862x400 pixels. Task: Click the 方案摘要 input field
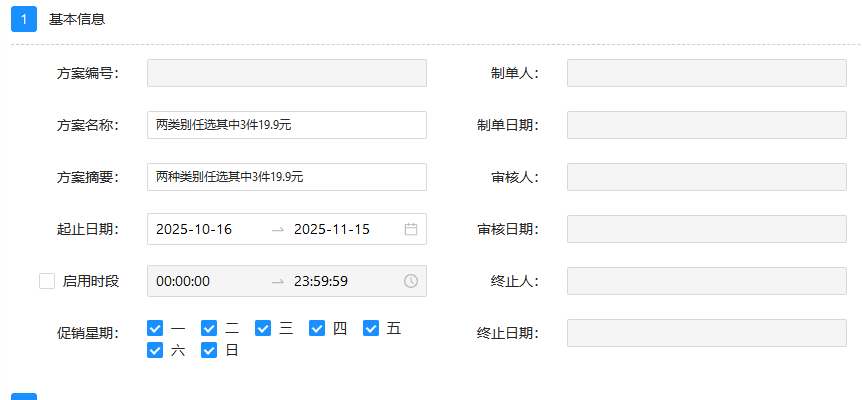coord(286,177)
